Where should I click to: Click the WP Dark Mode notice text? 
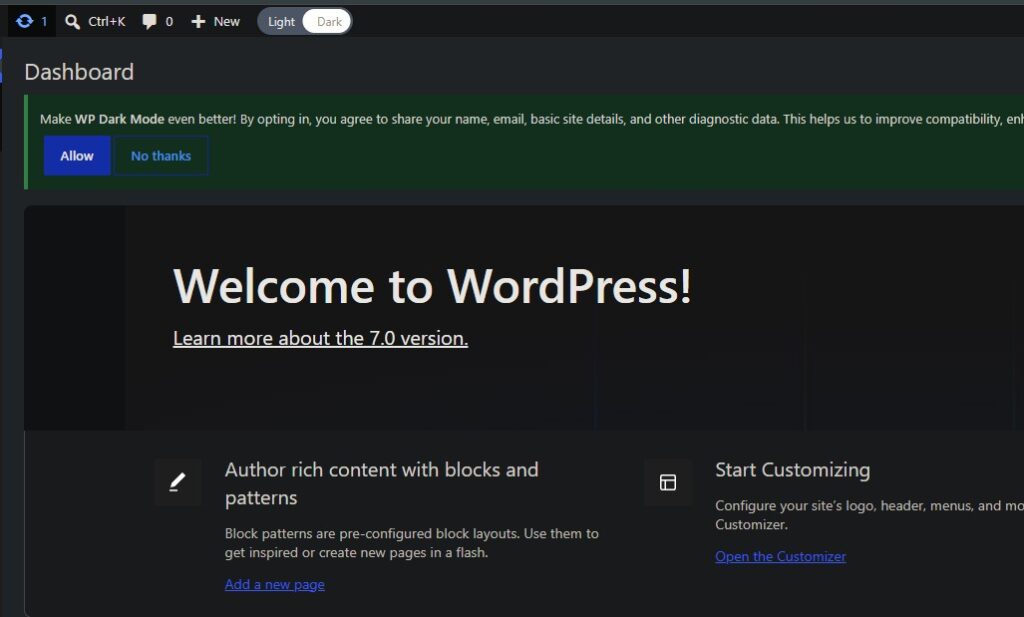(532, 119)
